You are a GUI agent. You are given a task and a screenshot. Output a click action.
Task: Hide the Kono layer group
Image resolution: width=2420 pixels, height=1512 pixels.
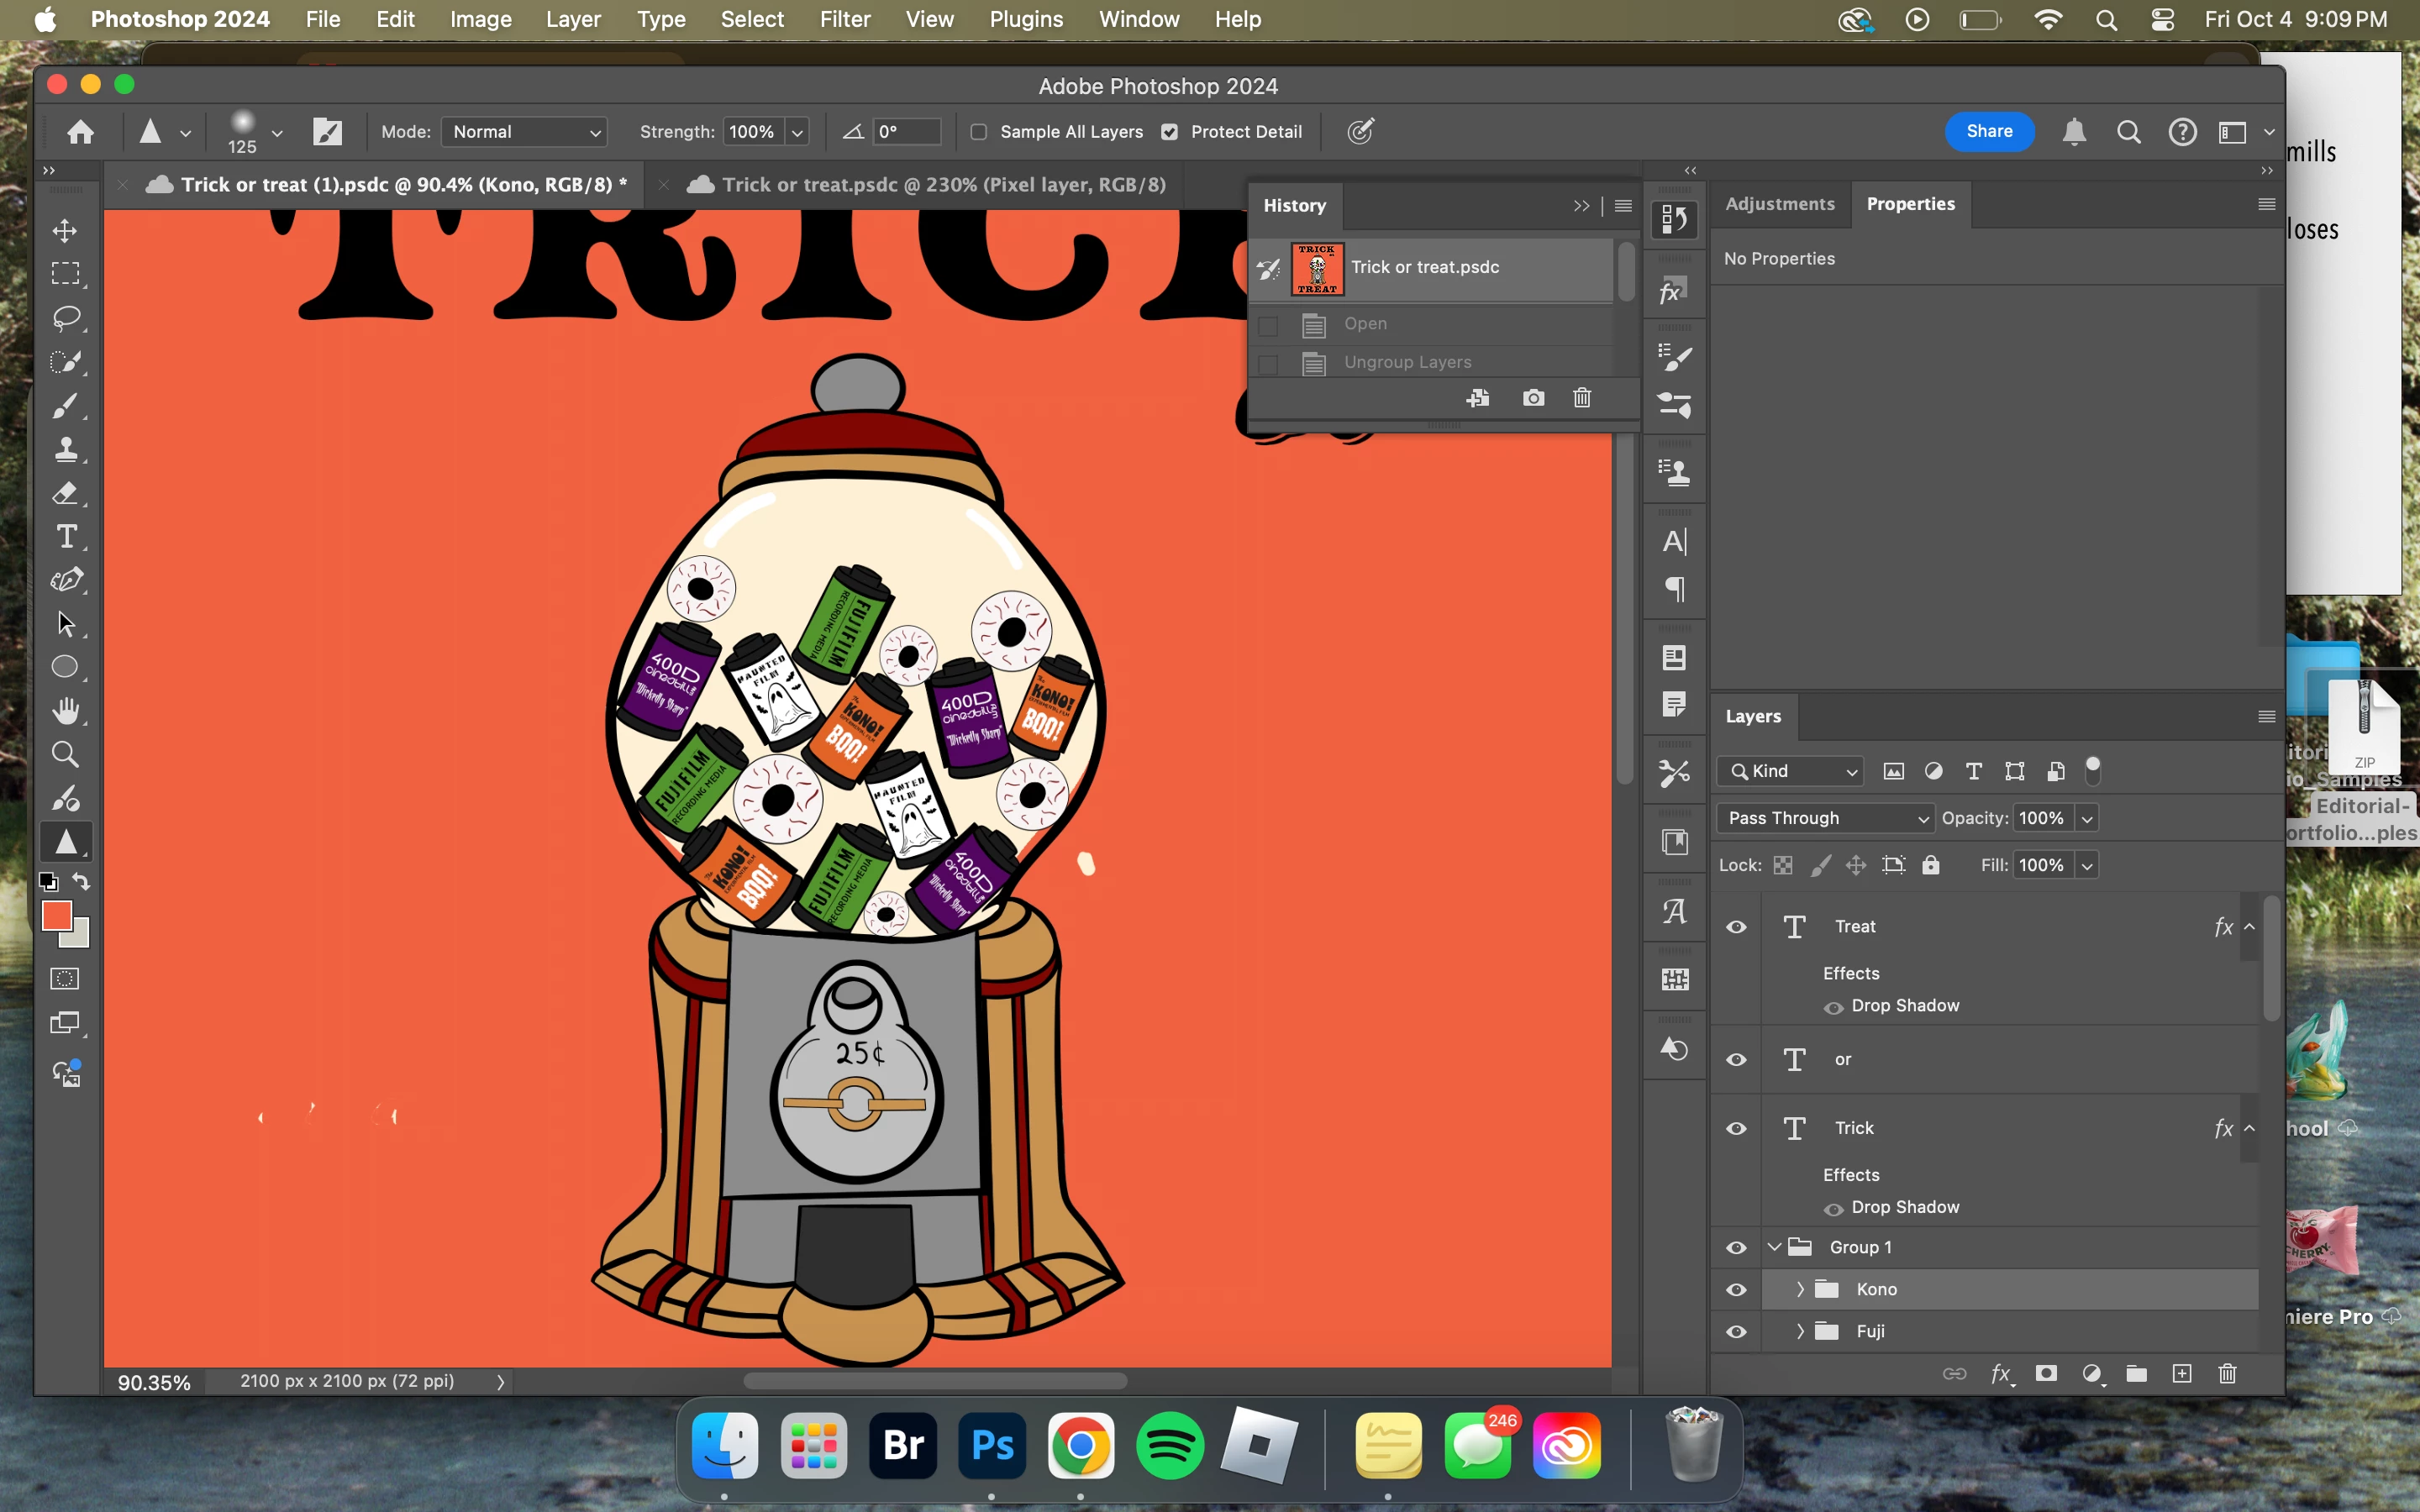pos(1736,1290)
